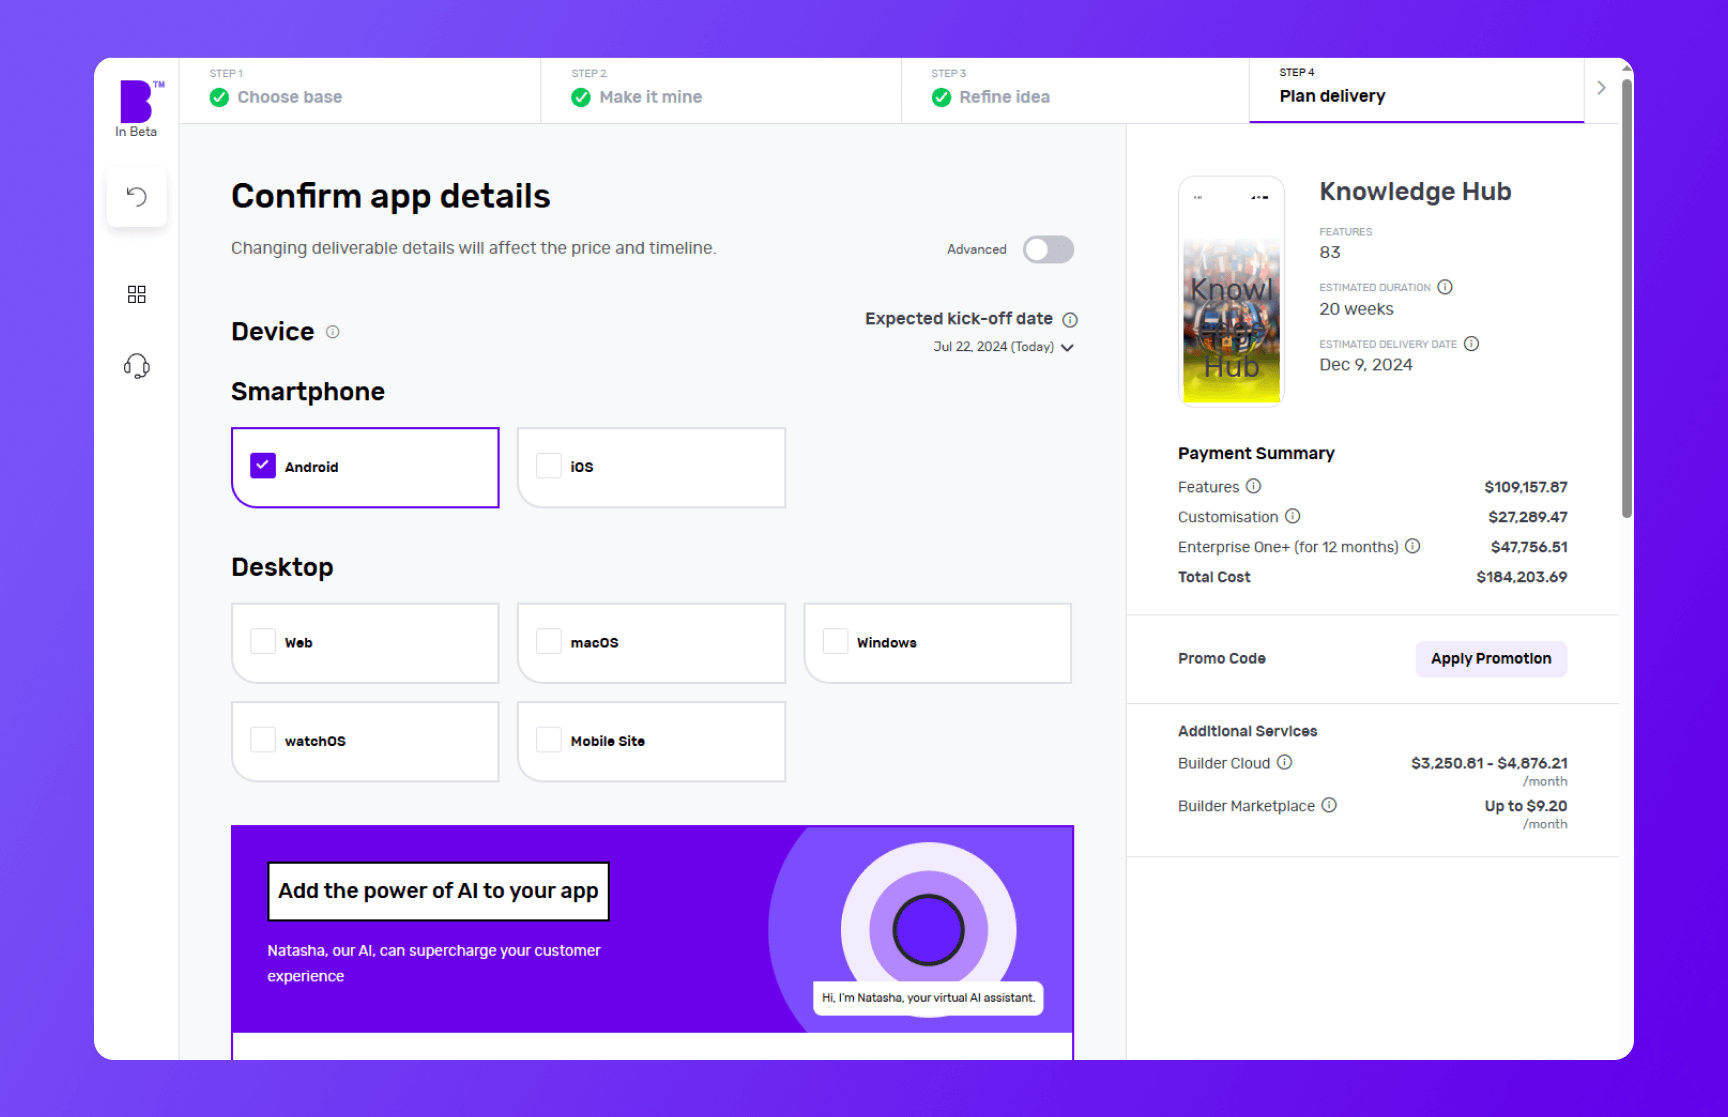This screenshot has width=1728, height=1117.
Task: Click the Confirm app details heading
Action: (x=391, y=197)
